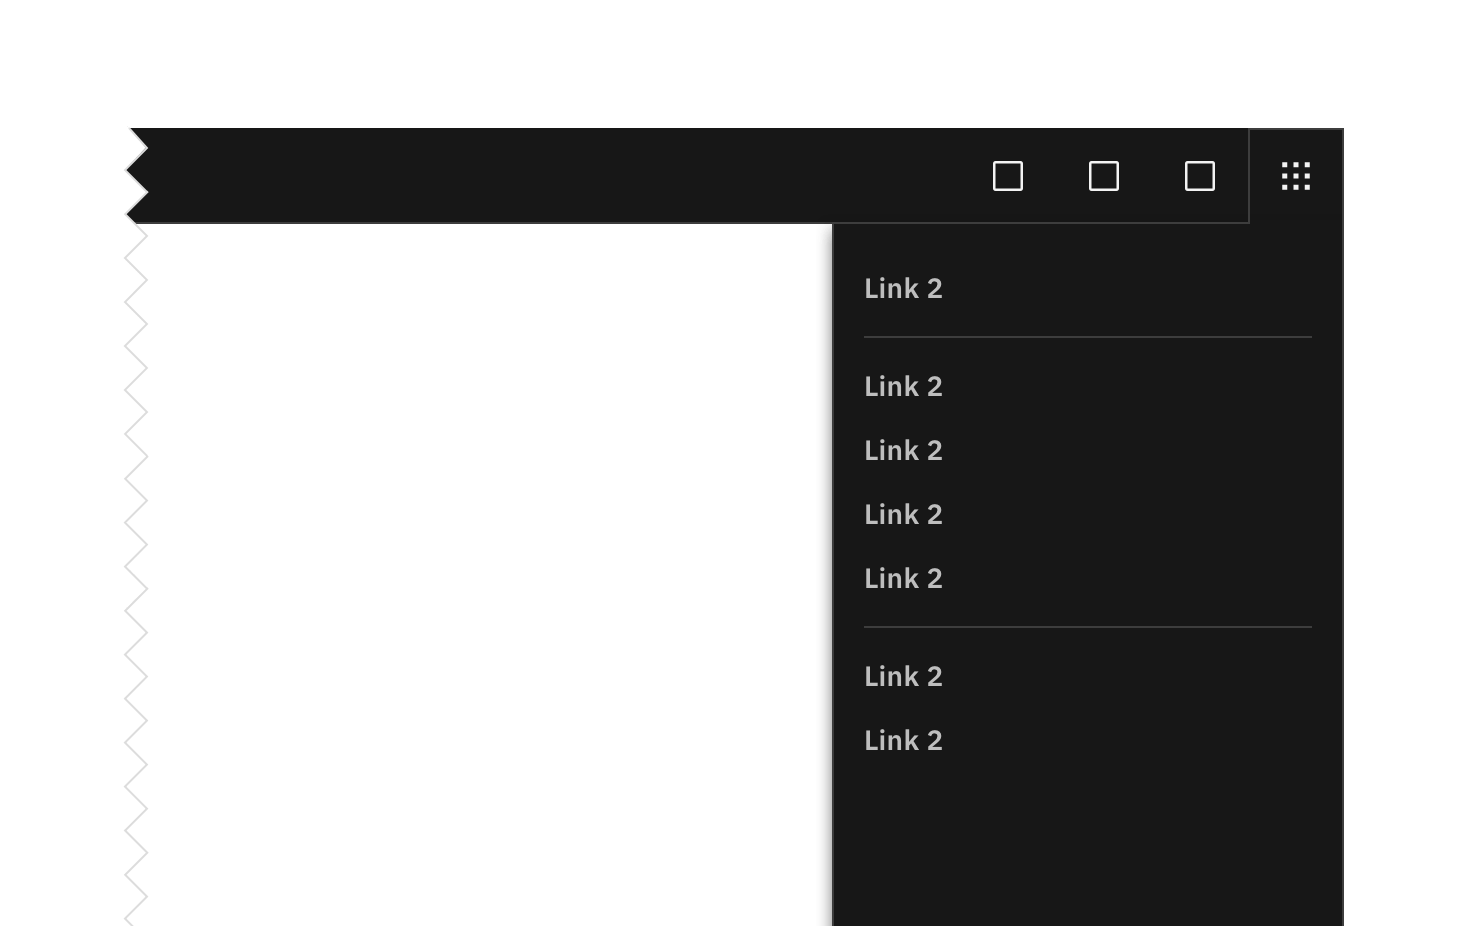Image resolution: width=1472 pixels, height=926 pixels.
Task: Activate the highlighted grid icon above the panel
Action: point(1295,176)
